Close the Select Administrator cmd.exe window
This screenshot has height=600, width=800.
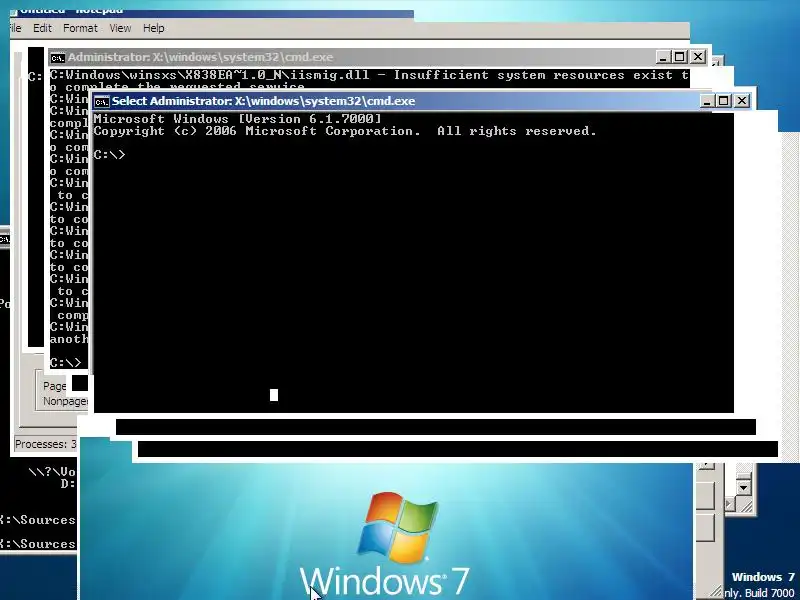point(741,101)
